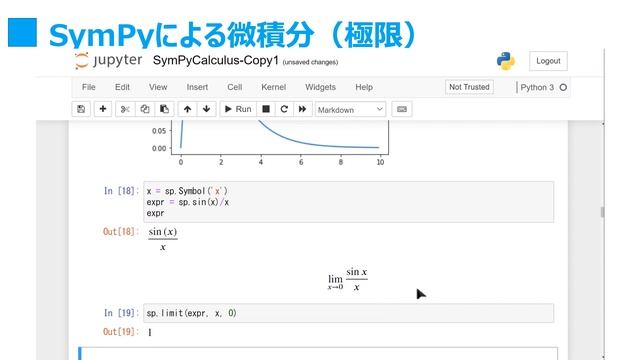Screen dimensions: 640x360
Task: Open the Edit menu
Action: 122,87
